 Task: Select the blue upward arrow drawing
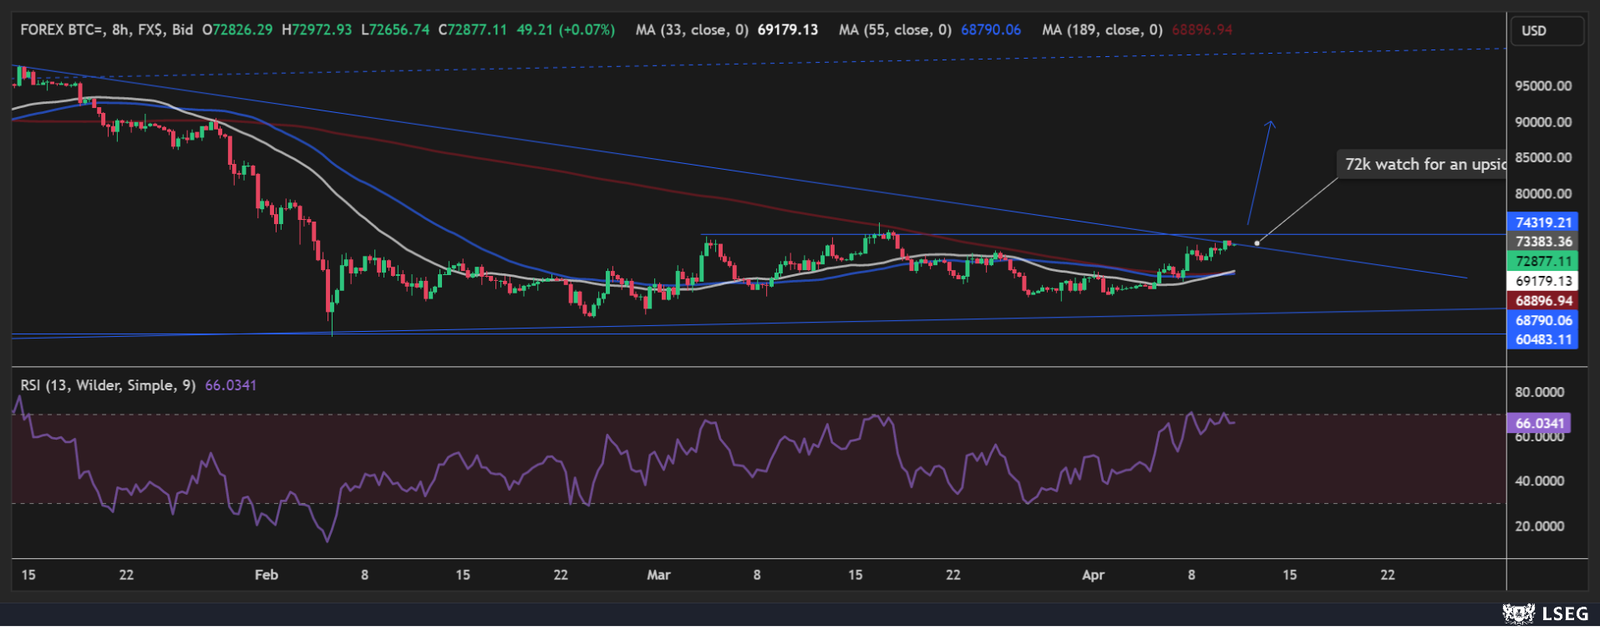tap(1259, 170)
